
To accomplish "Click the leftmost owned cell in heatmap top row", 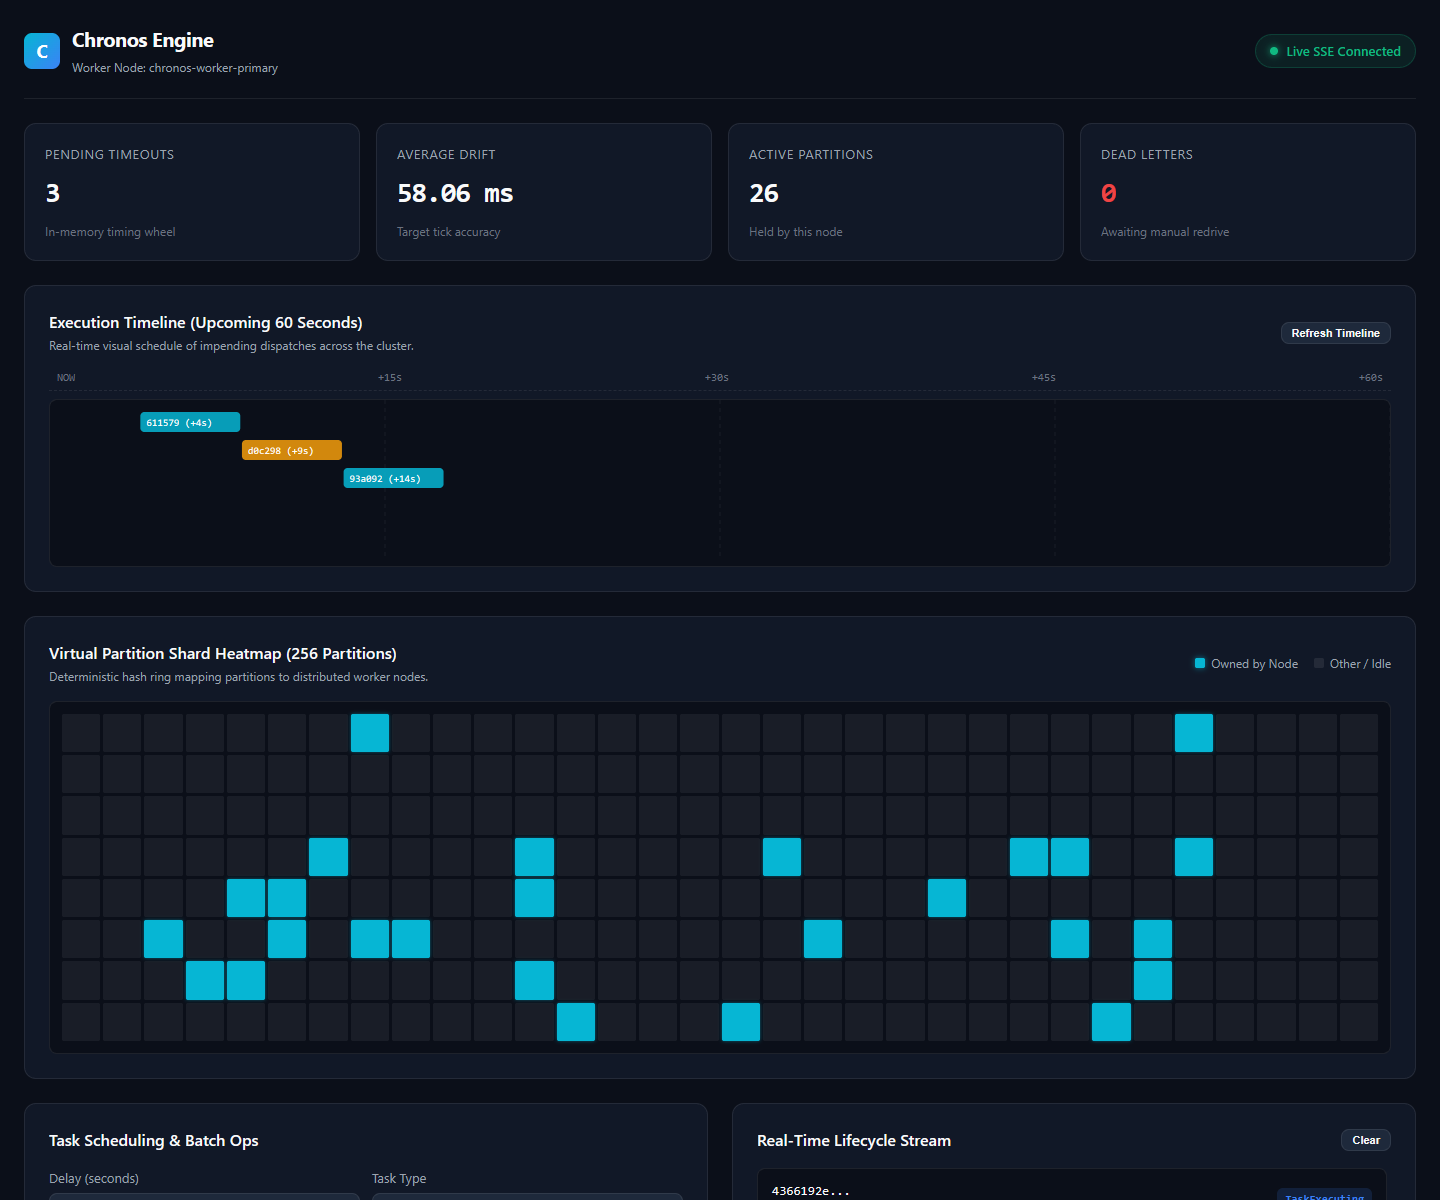I will 370,733.
